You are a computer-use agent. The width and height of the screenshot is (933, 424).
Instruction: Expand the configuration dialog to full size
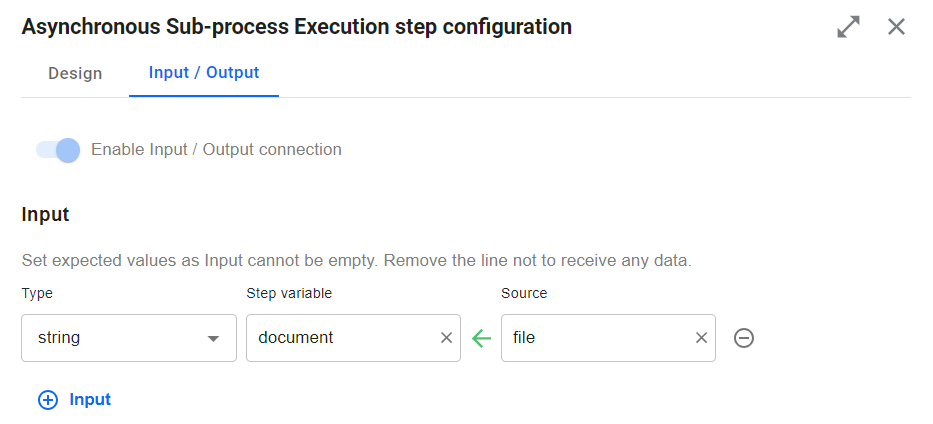(848, 27)
